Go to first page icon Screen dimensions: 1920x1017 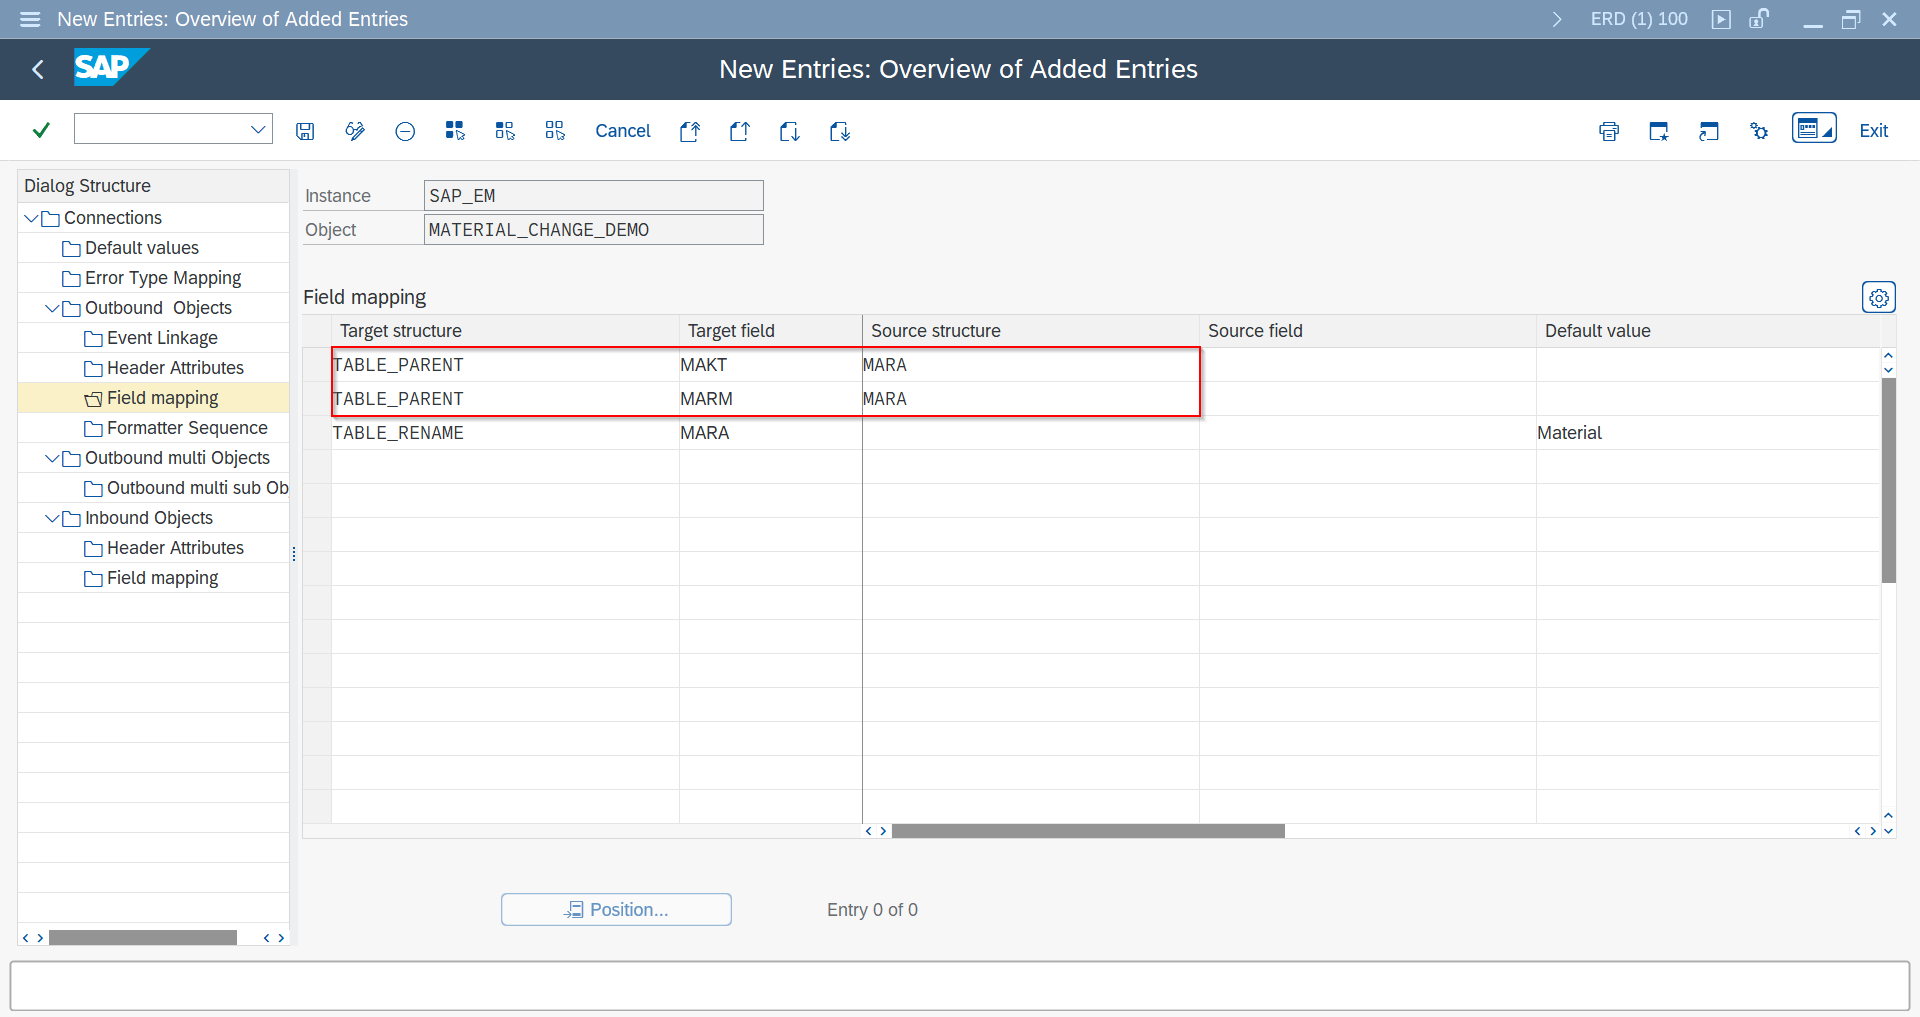pos(690,131)
